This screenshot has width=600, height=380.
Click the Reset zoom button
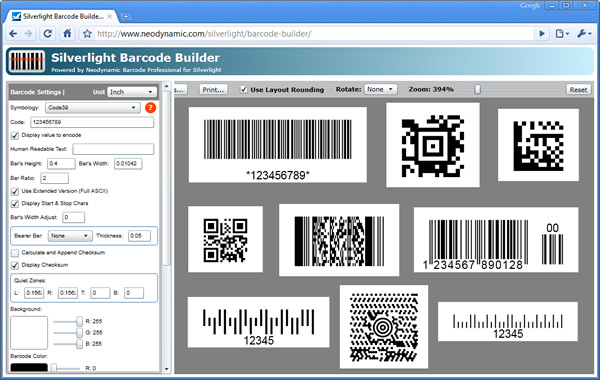tap(578, 90)
